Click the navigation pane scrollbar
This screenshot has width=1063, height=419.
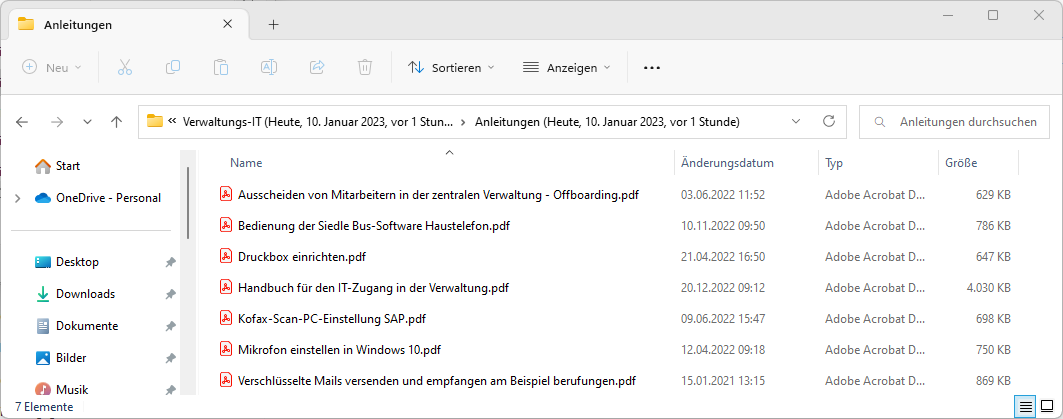(x=188, y=201)
